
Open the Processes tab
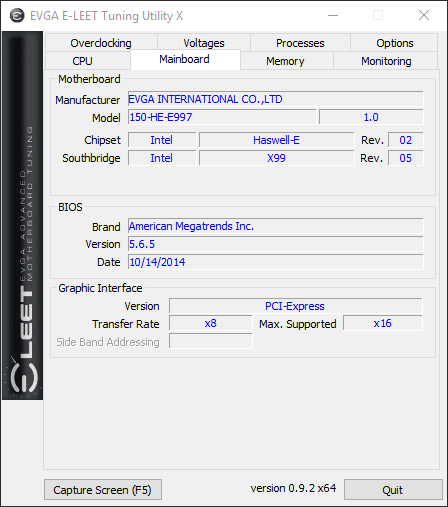point(300,43)
